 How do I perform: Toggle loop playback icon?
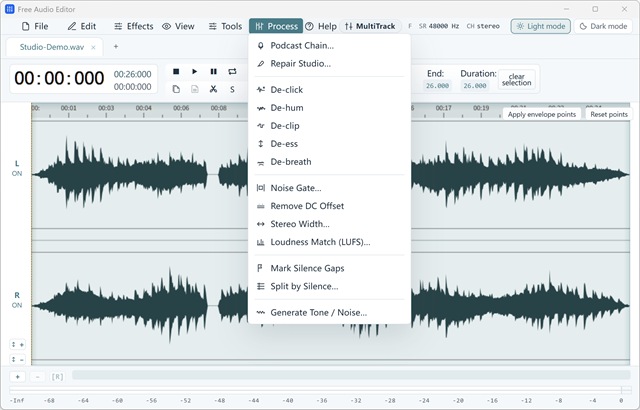232,71
